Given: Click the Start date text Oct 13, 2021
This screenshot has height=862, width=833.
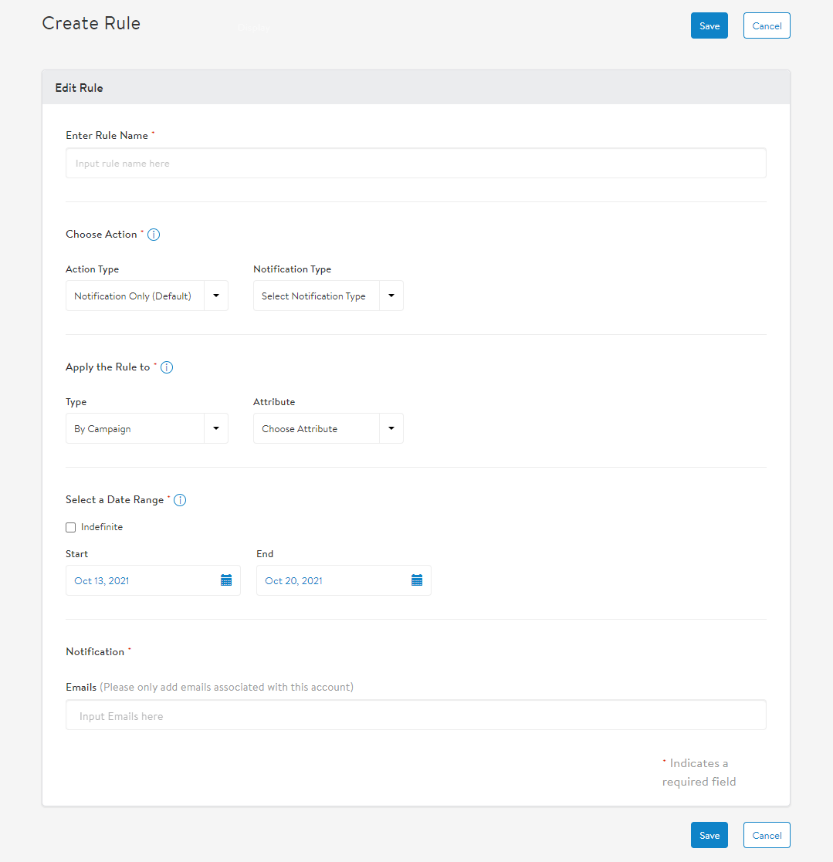Looking at the screenshot, I should point(102,581).
